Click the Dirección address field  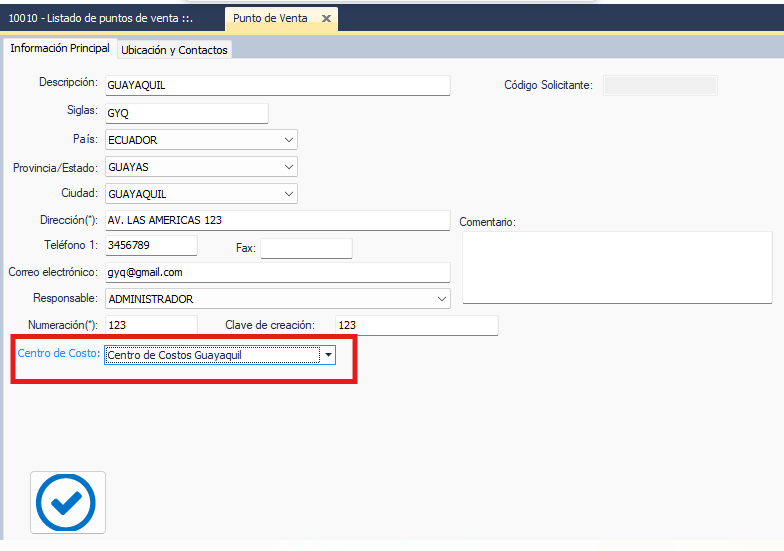pyautogui.click(x=277, y=220)
